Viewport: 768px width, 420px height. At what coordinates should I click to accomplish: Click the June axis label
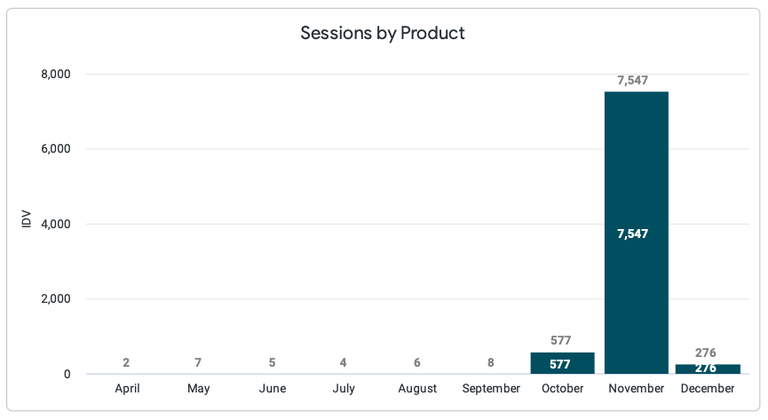(272, 388)
